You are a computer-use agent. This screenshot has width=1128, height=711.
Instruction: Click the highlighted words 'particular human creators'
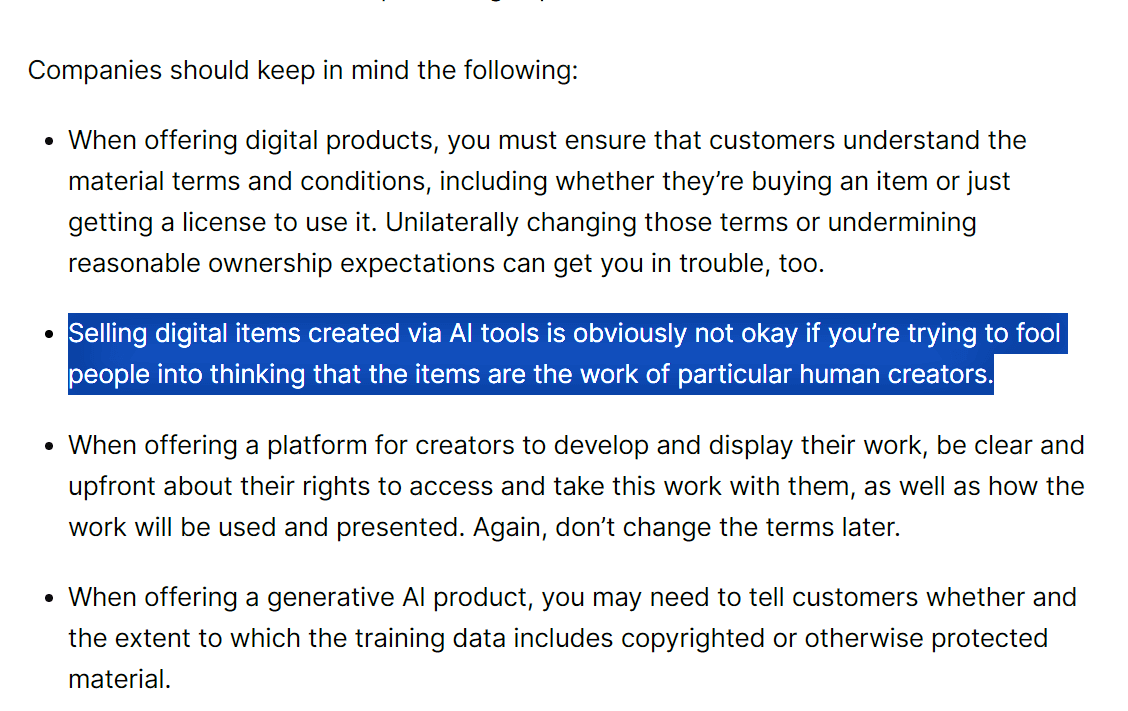[x=835, y=375]
